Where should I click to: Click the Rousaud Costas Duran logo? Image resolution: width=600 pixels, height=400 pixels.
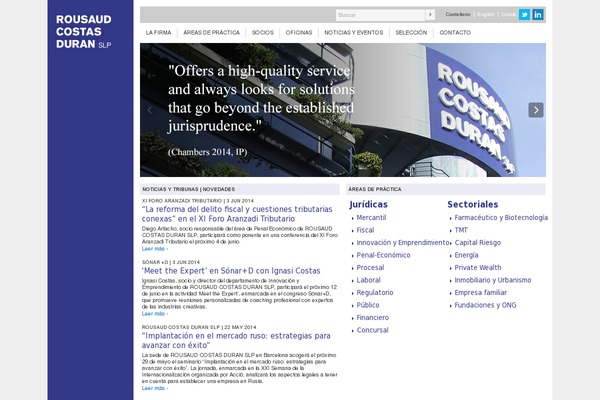coord(83,32)
